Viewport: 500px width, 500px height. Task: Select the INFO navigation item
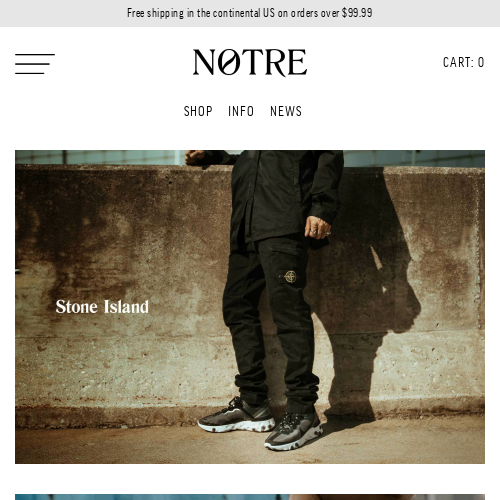pos(241,111)
